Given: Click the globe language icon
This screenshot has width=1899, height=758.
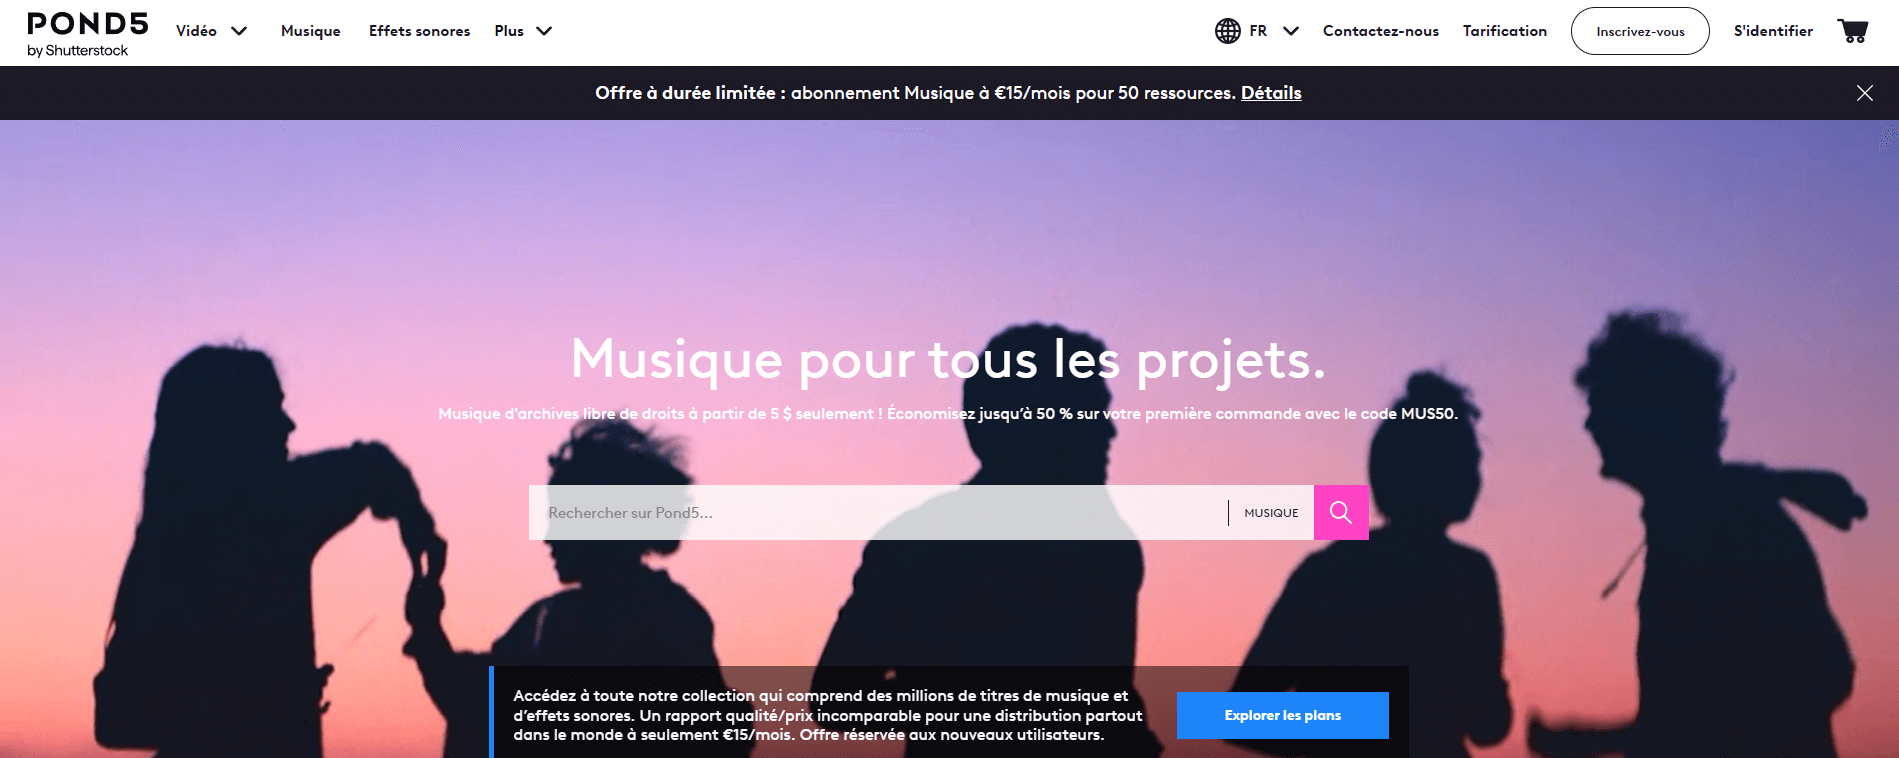Looking at the screenshot, I should pyautogui.click(x=1228, y=31).
